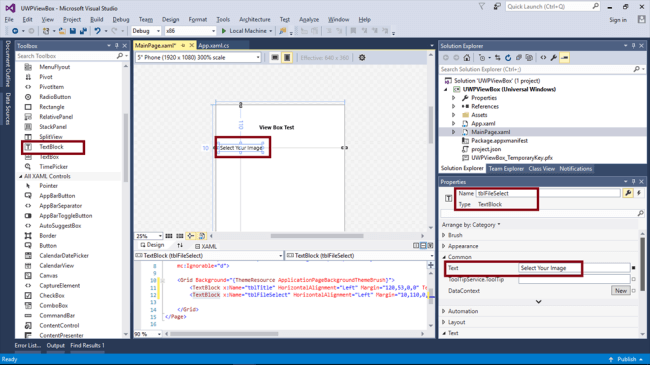Viewport: 650px width, 365px height.
Task: Click the Text property value field
Action: click(574, 268)
